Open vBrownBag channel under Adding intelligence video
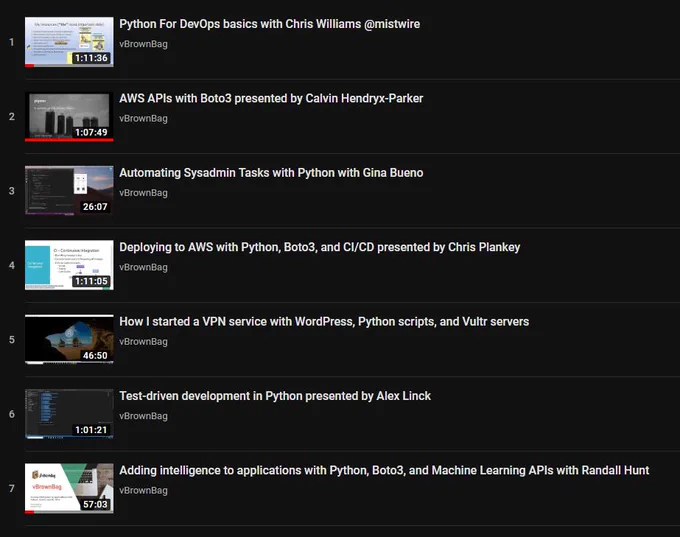The height and width of the screenshot is (537, 680). 144,490
